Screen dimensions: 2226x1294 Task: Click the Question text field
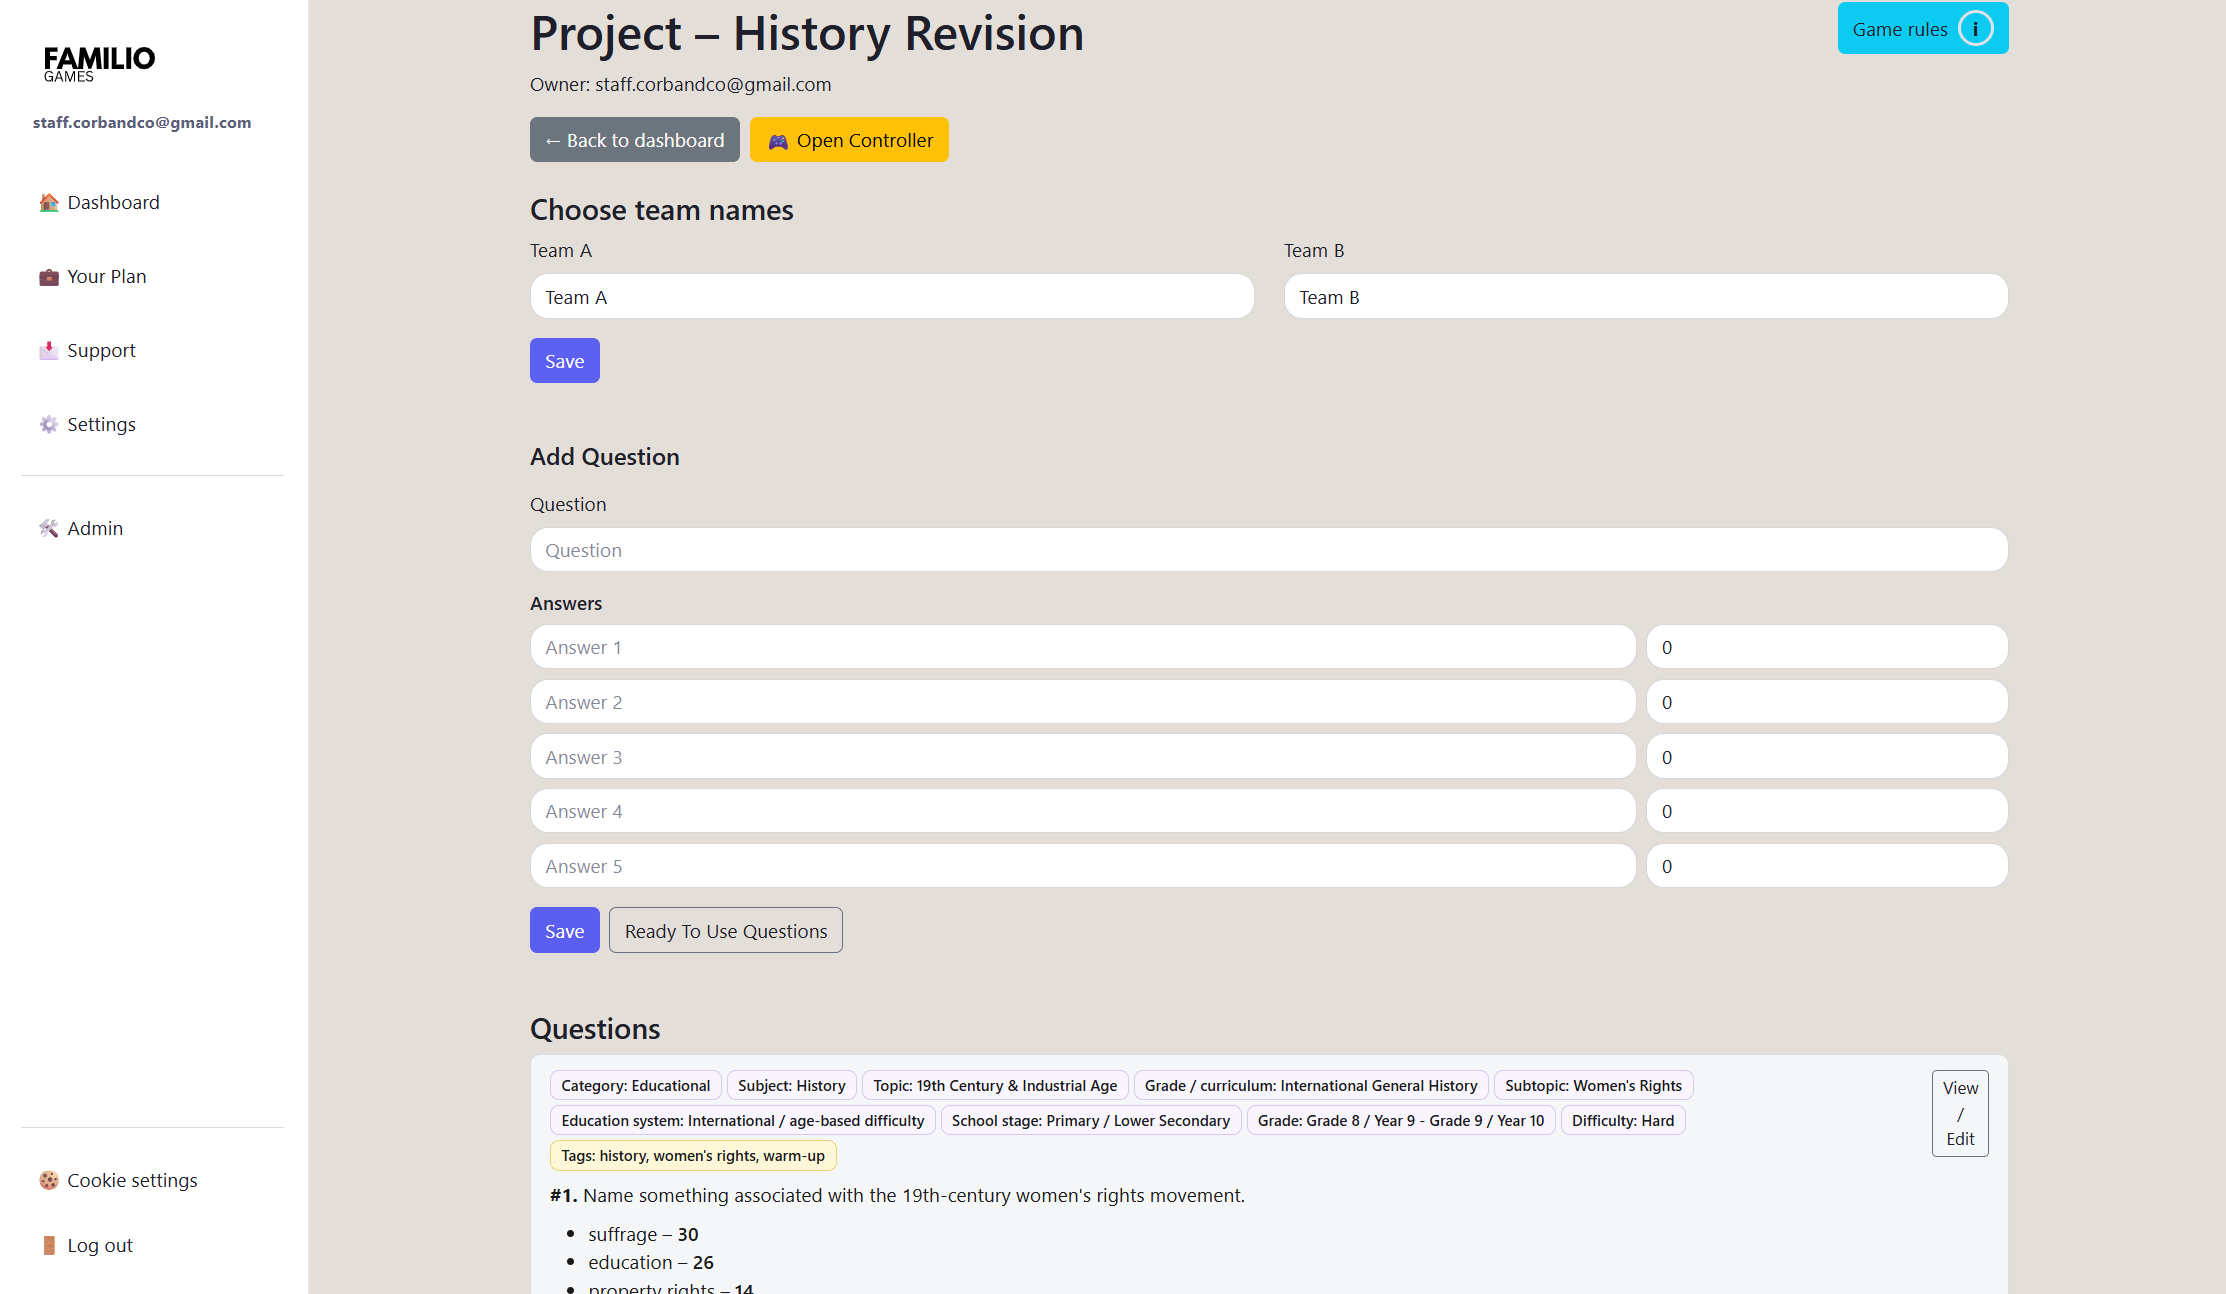pyautogui.click(x=1268, y=550)
